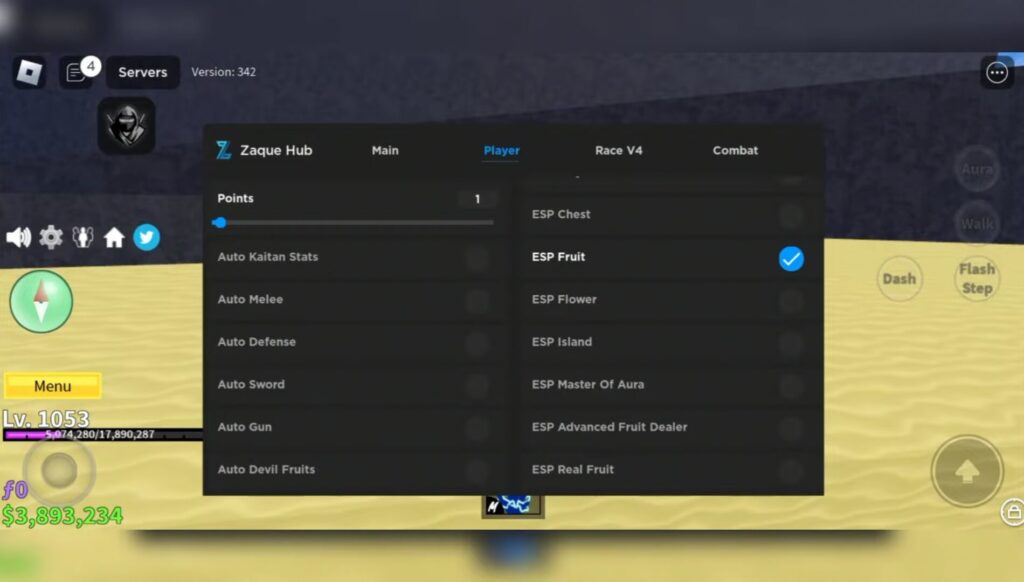The width and height of the screenshot is (1024, 582).
Task: Tap the Walk button
Action: point(977,224)
